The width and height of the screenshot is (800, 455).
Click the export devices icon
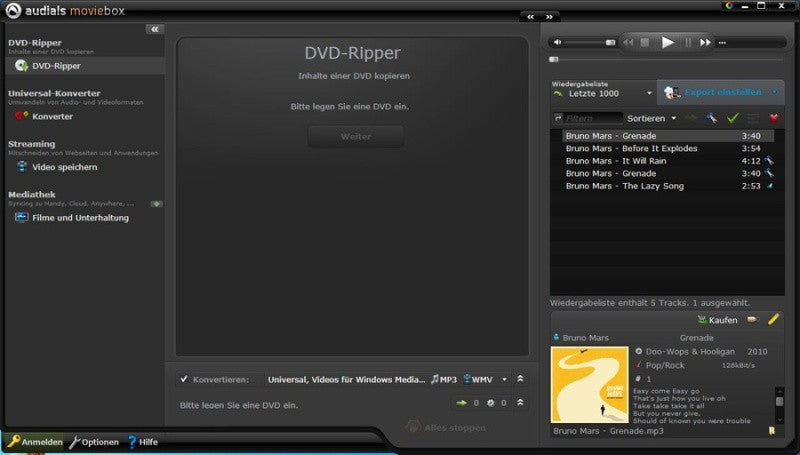pyautogui.click(x=672, y=92)
